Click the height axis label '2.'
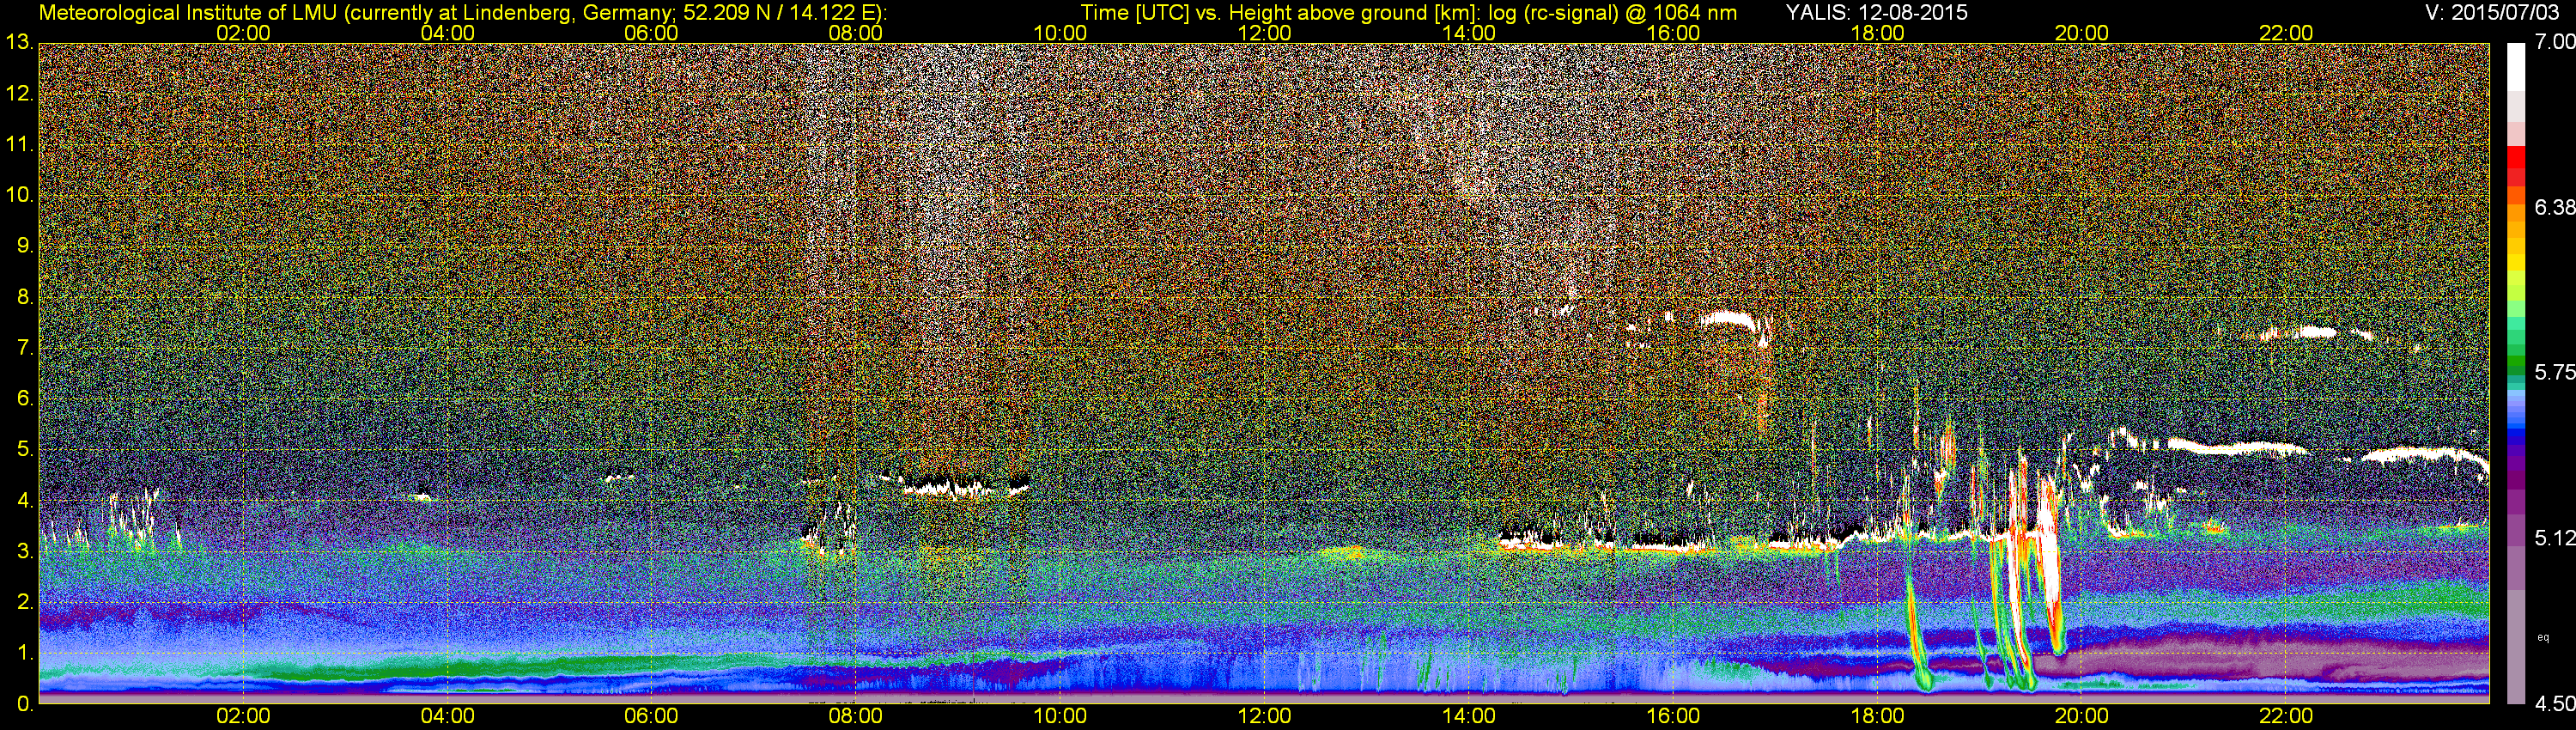Viewport: 2576px width, 730px height. tap(24, 602)
